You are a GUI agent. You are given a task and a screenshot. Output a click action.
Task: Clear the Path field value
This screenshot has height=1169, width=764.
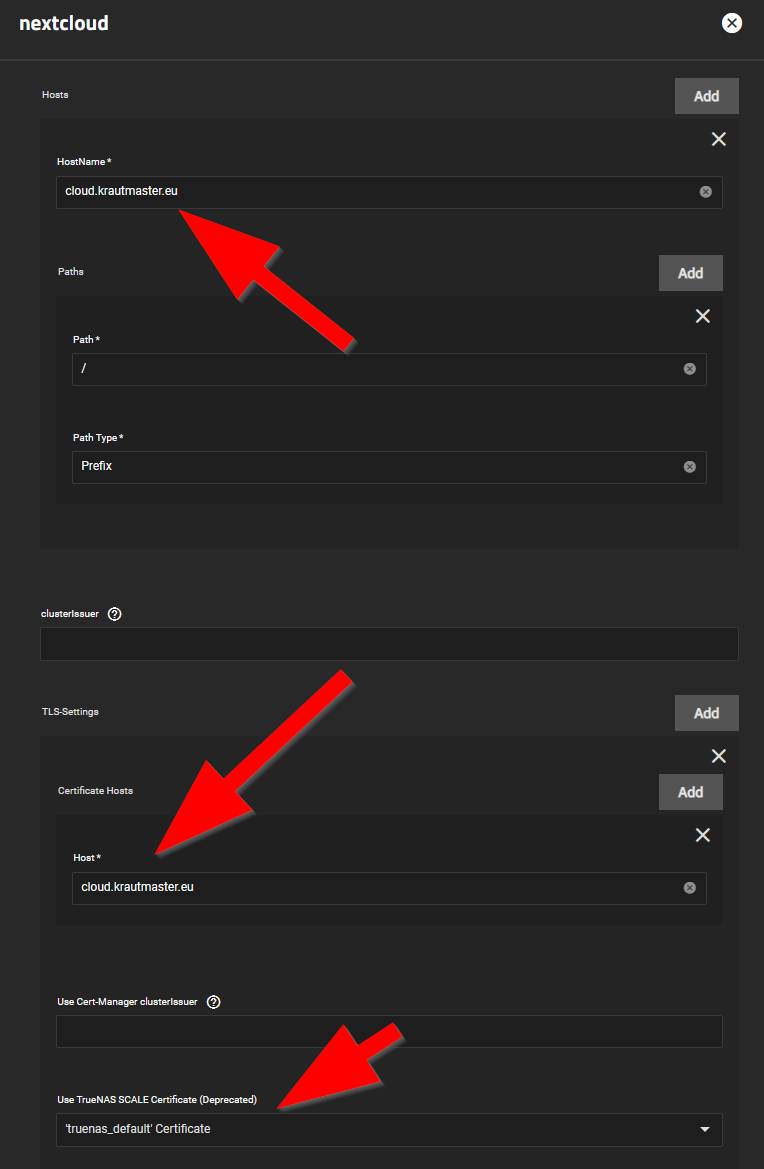point(689,369)
